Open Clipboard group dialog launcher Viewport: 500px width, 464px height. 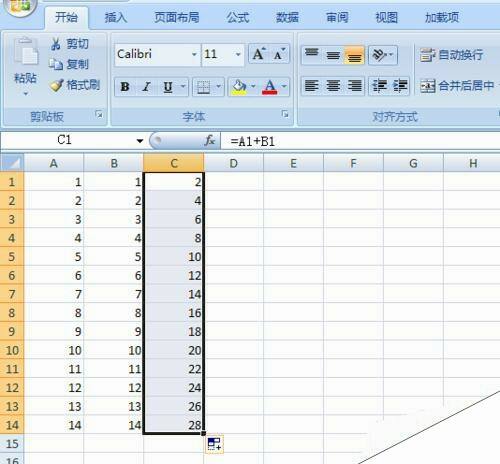[x=99, y=114]
